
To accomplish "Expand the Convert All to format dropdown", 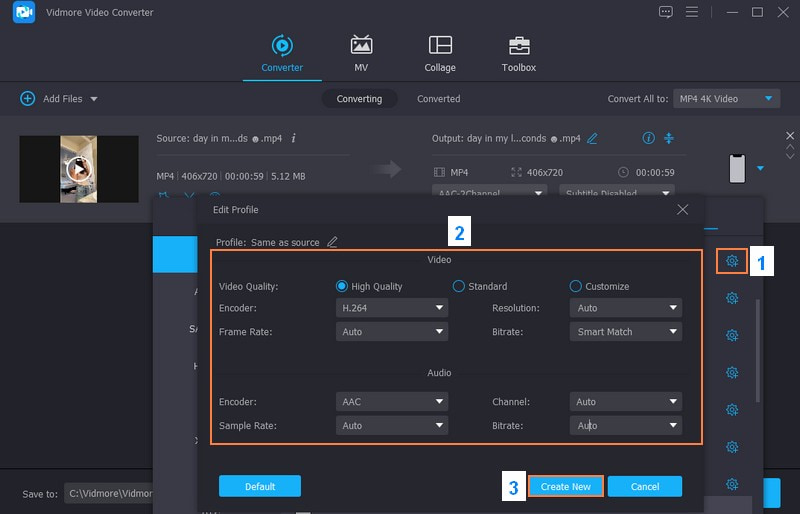I will coord(727,99).
